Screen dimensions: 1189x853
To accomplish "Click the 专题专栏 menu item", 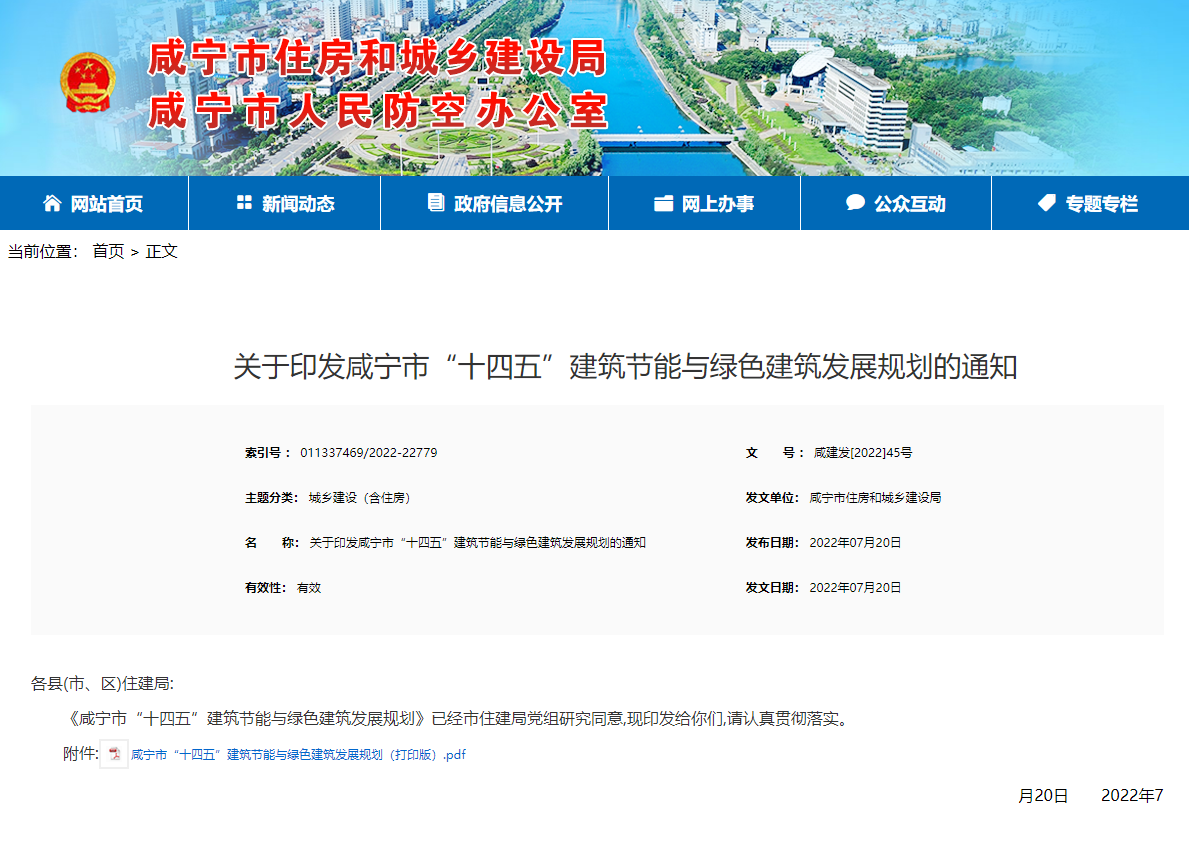I will tap(1104, 202).
